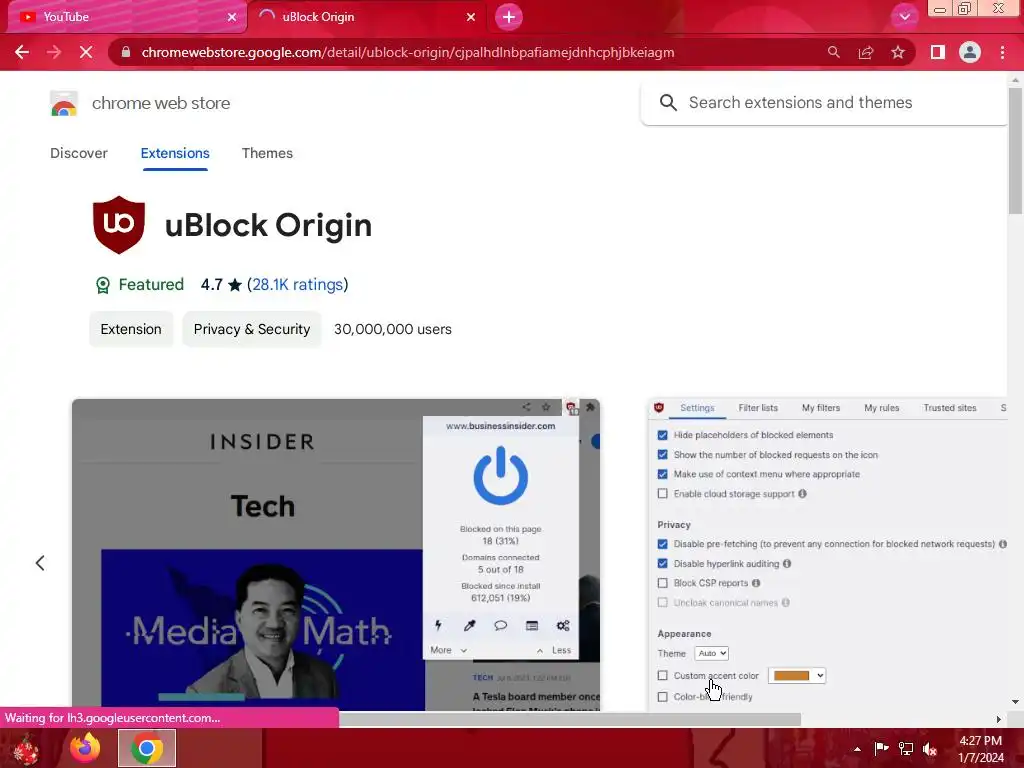The width and height of the screenshot is (1024, 768).
Task: Click the Privacy & Security chip
Action: point(252,329)
